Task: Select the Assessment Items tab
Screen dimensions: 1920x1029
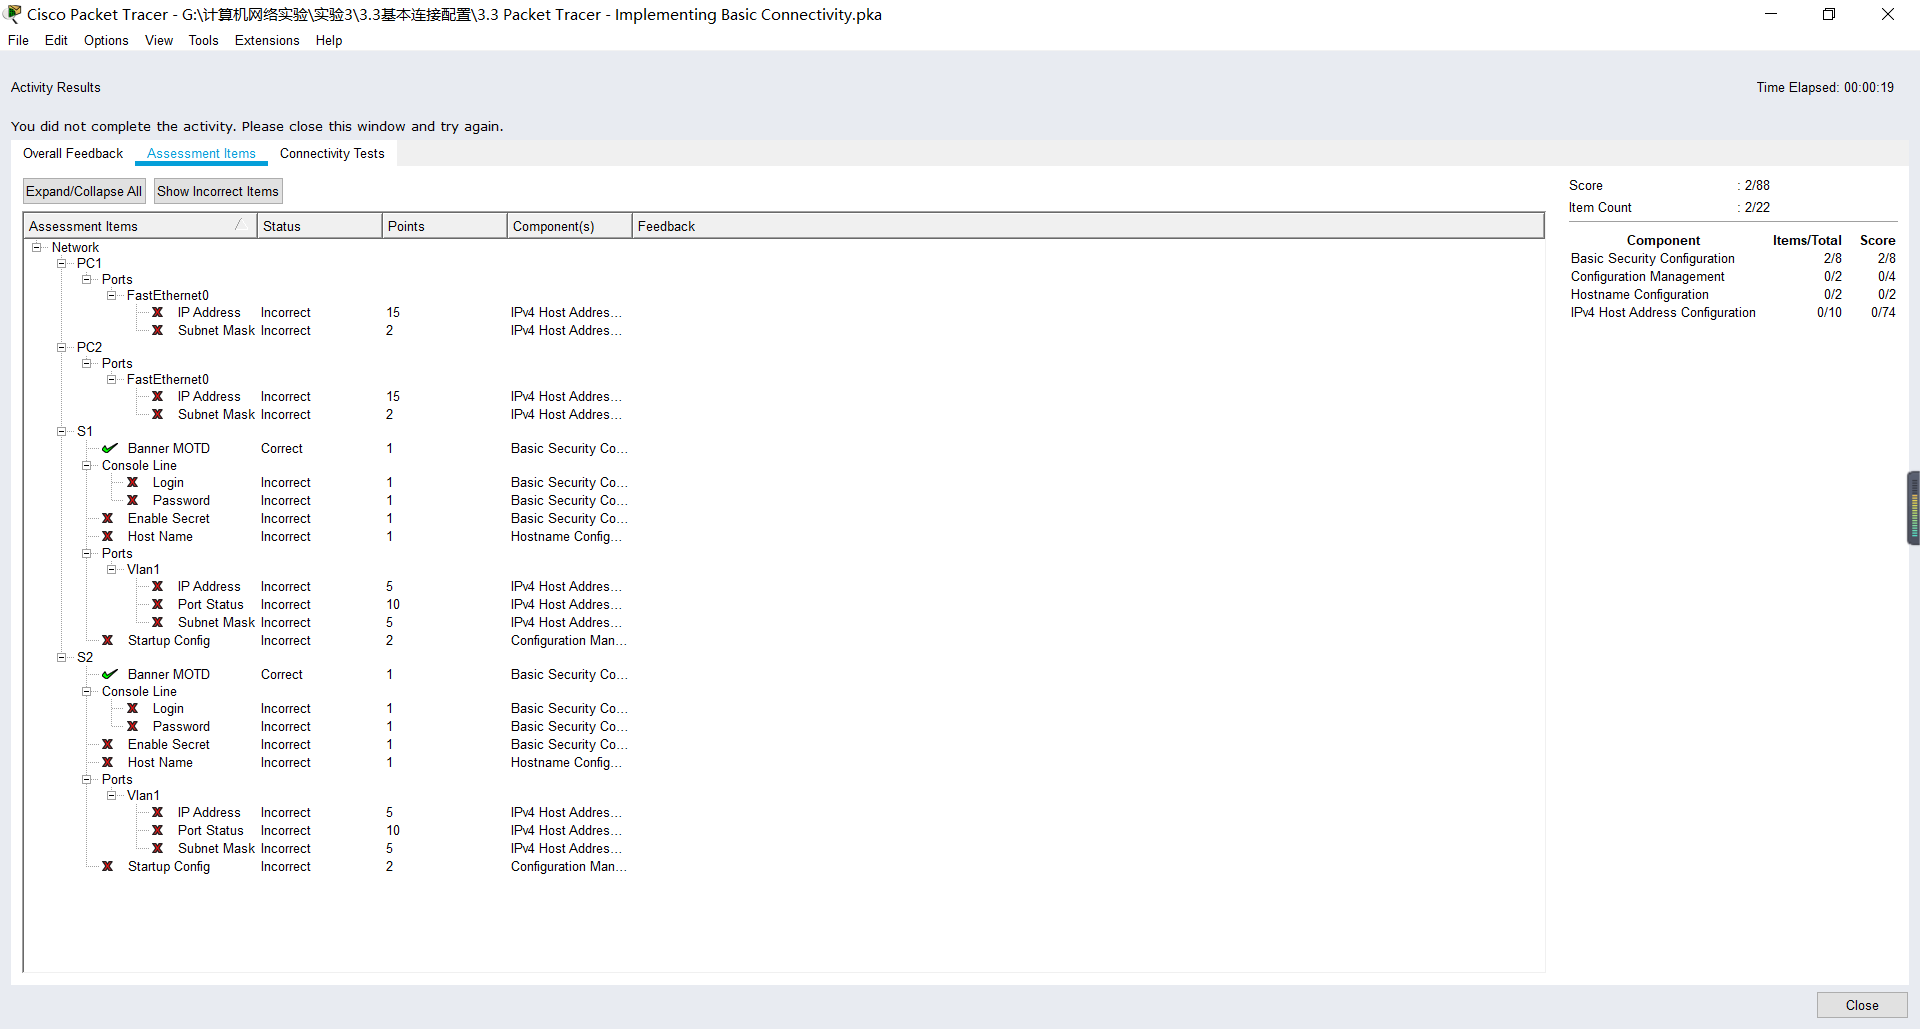Action: pyautogui.click(x=201, y=154)
